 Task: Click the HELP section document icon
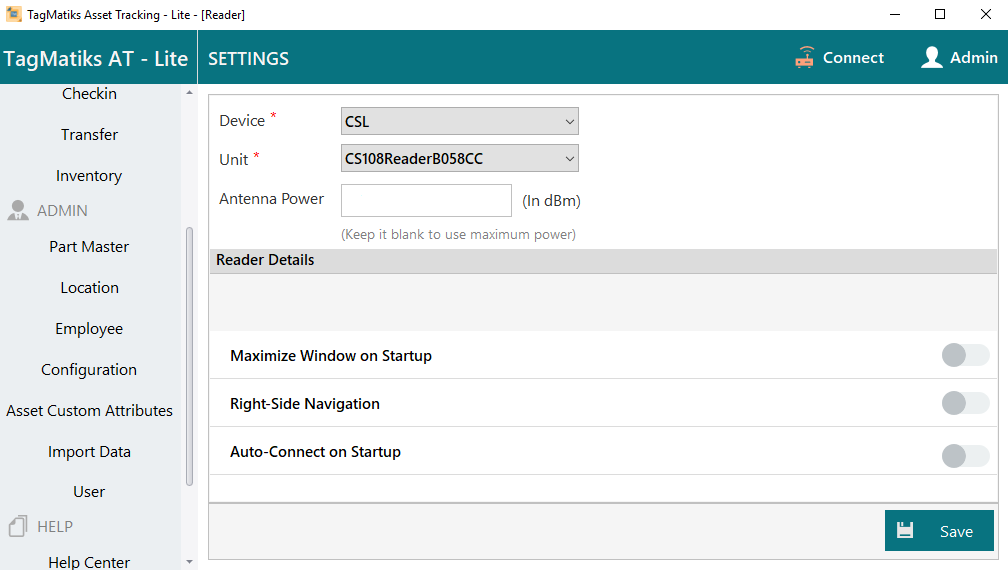(18, 526)
